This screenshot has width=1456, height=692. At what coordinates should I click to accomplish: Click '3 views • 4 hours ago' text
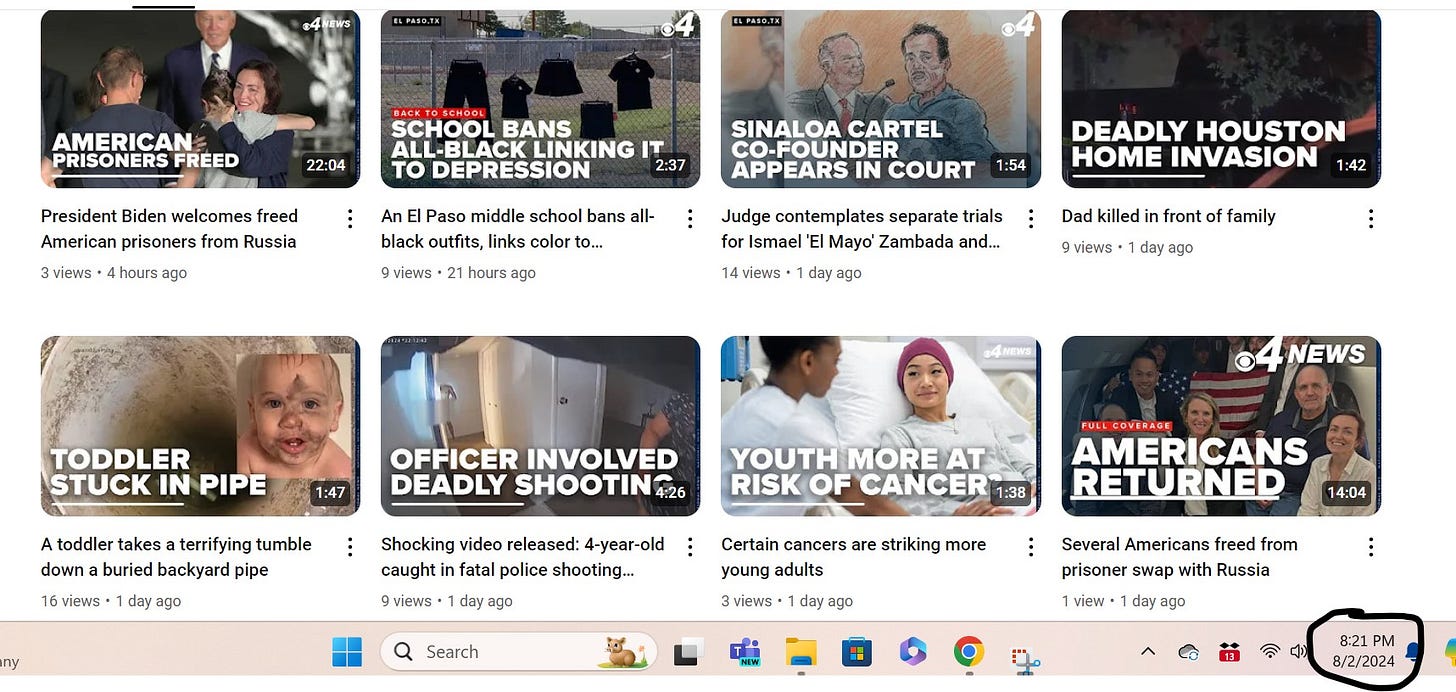114,273
